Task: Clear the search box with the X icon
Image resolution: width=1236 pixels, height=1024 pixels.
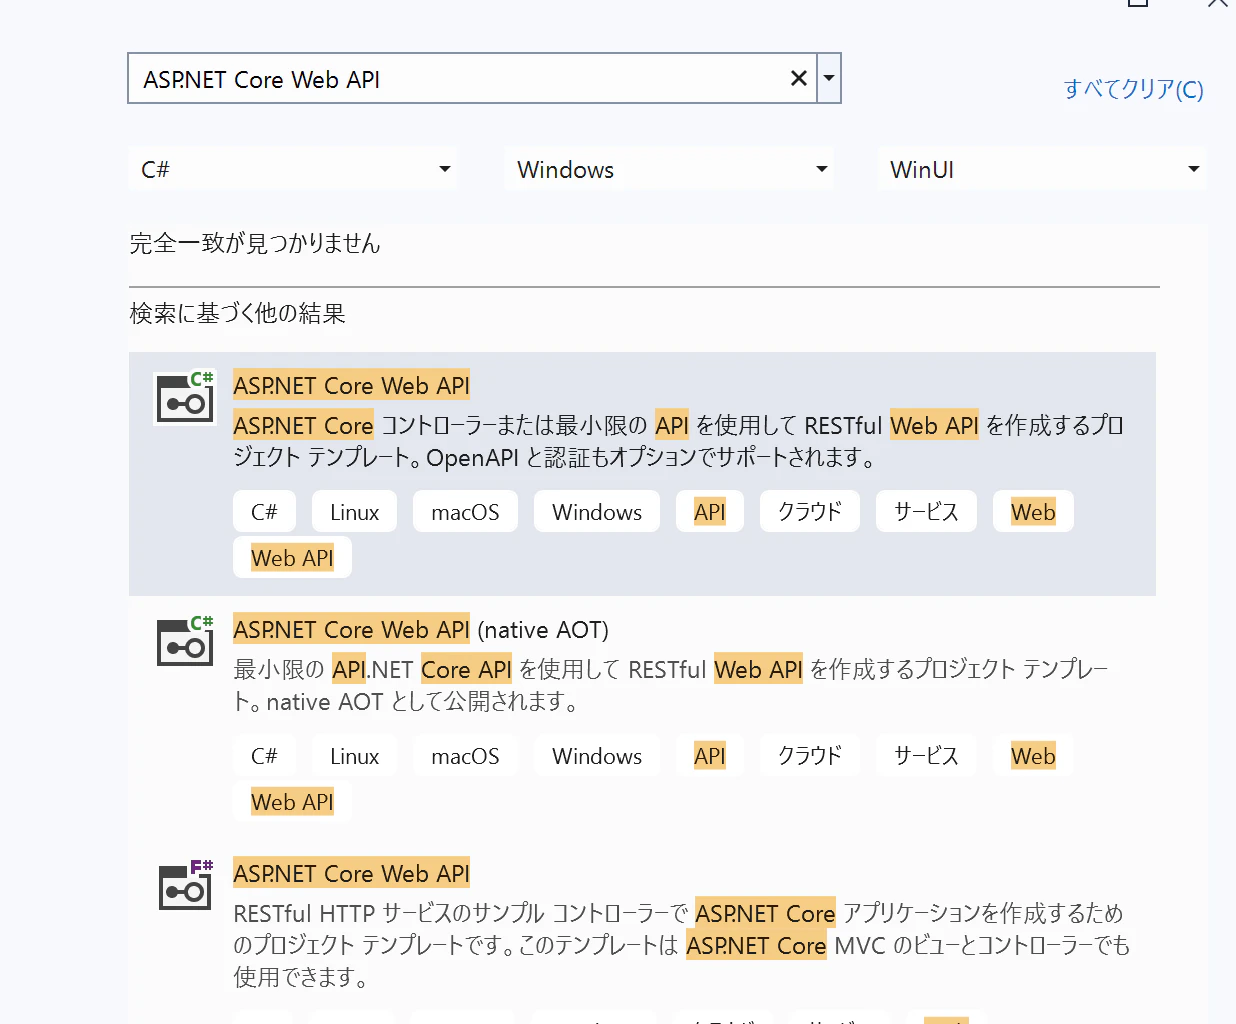Action: coord(798,78)
